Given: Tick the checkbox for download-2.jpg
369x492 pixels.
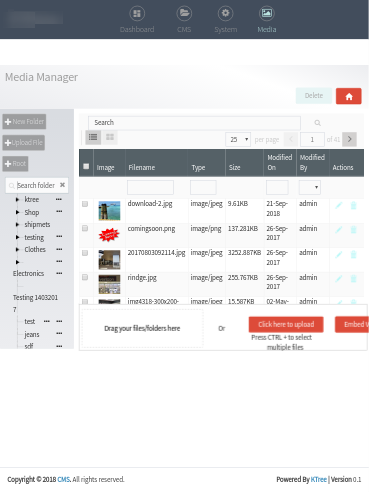Looking at the screenshot, I should coord(85,204).
